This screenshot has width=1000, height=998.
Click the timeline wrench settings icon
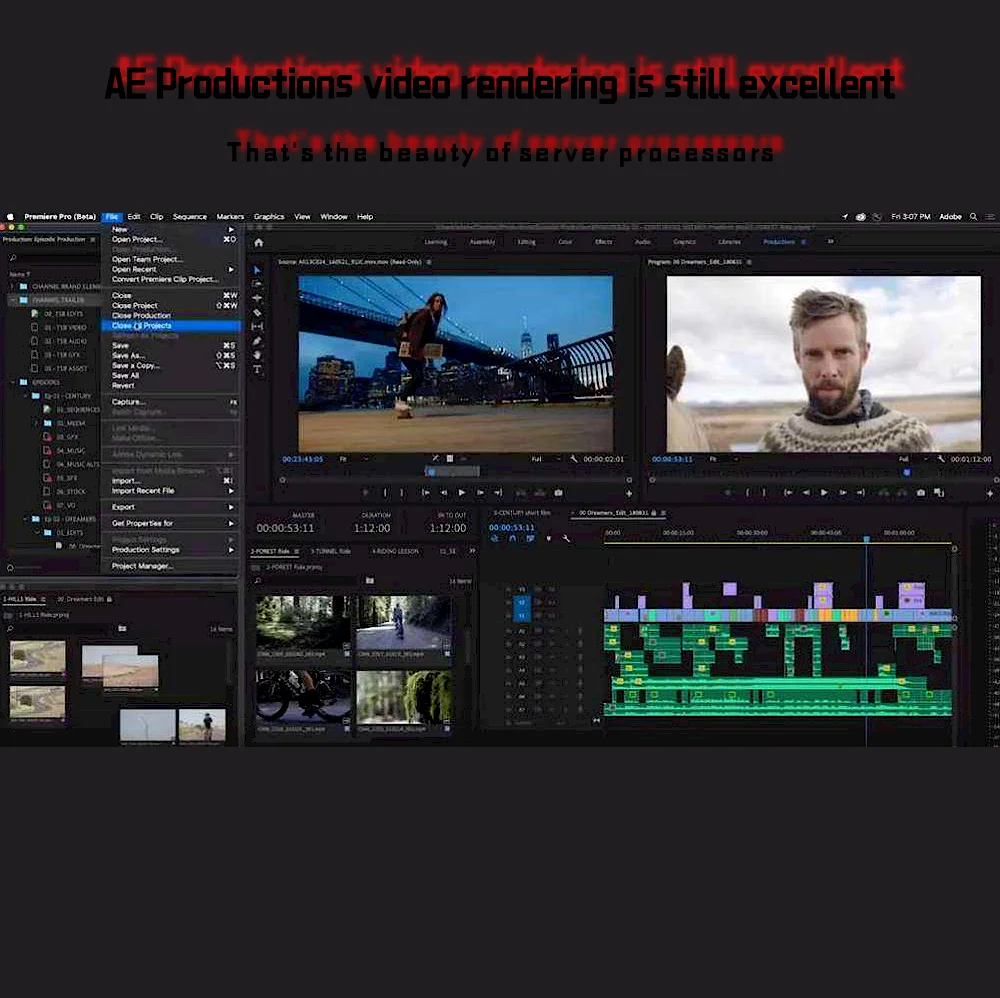click(566, 539)
